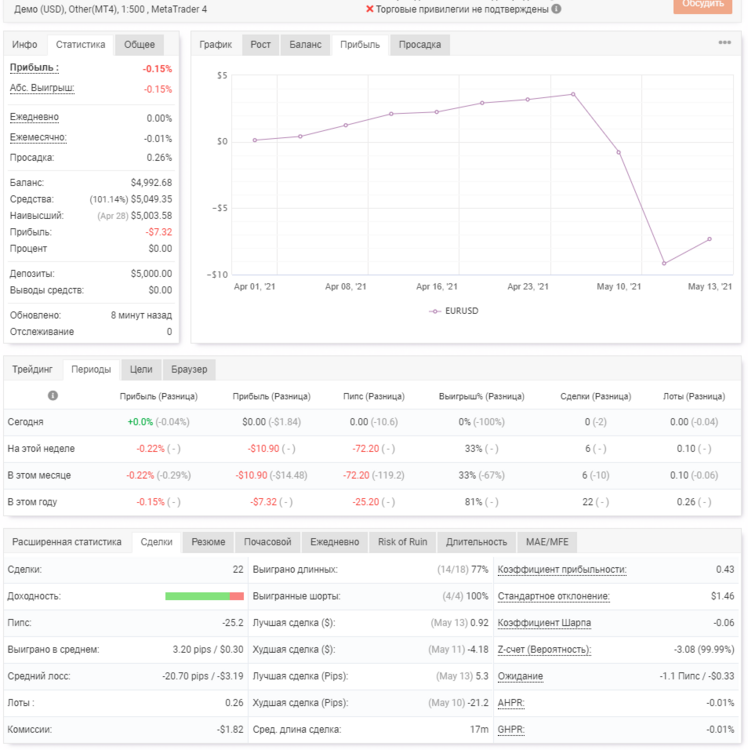Open the Длительность tab

[x=476, y=542]
